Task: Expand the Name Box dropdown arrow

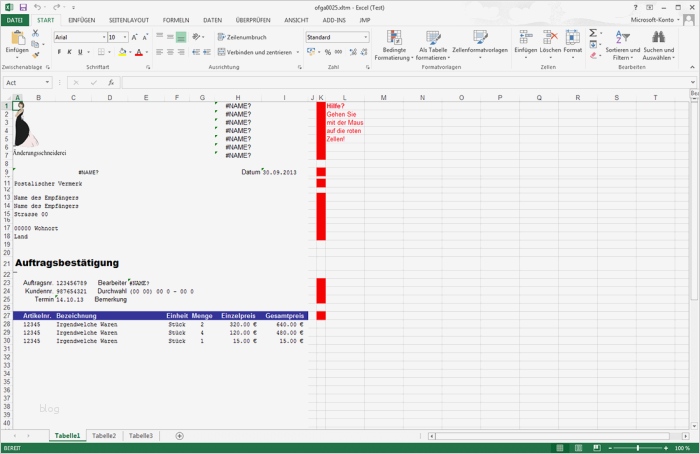Action: tap(47, 83)
